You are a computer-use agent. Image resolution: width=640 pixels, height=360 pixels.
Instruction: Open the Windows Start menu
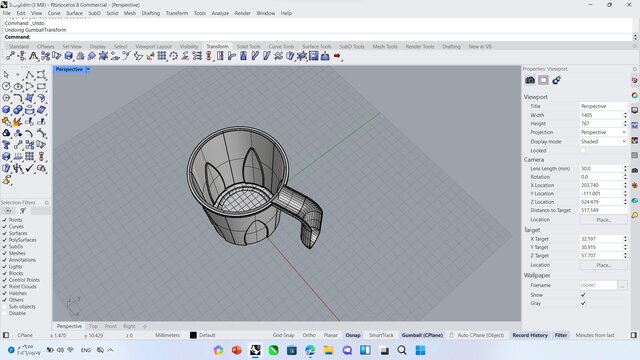420,350
